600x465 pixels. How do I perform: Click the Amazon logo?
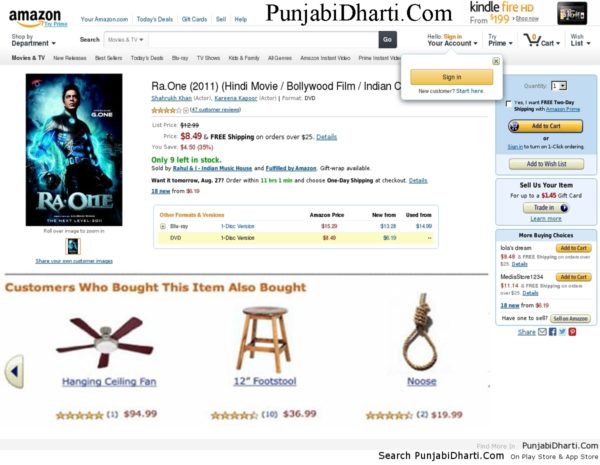[x=35, y=18]
